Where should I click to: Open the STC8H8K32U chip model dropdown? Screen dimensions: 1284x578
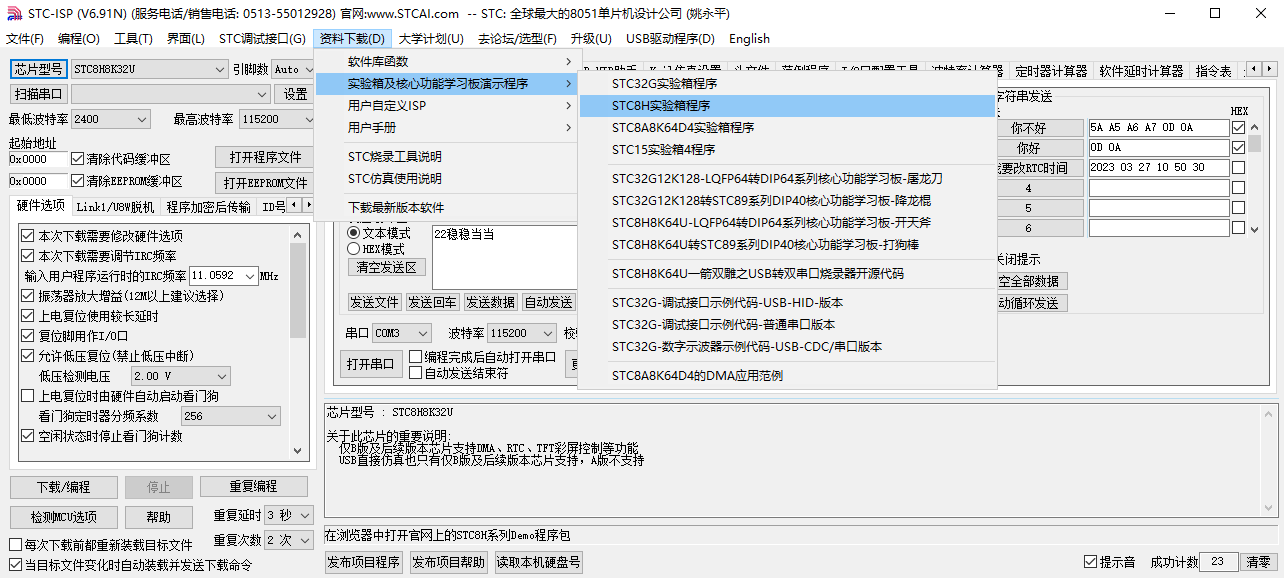(150, 69)
